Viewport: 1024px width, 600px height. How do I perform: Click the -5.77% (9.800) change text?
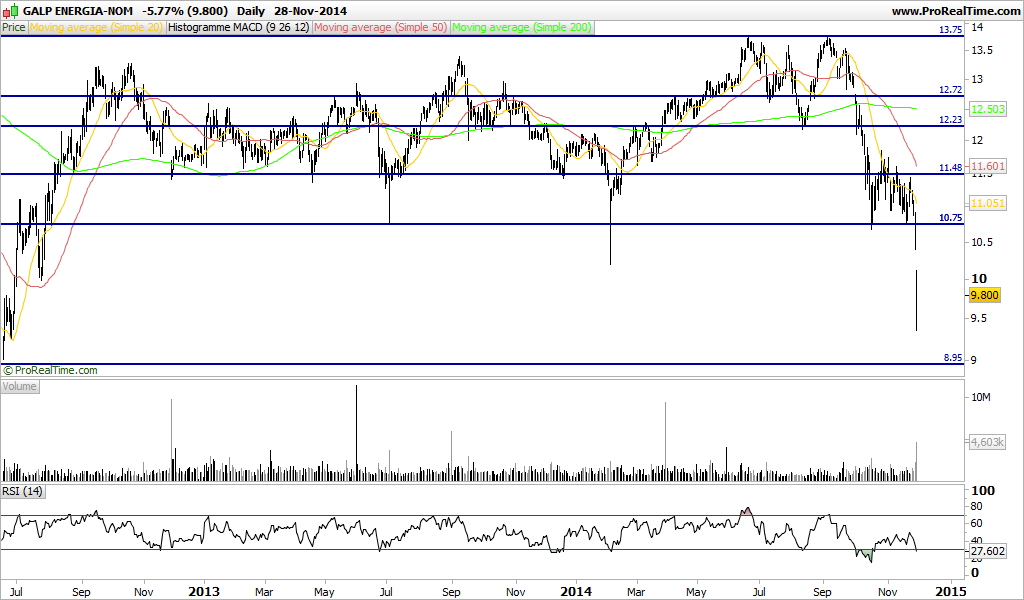pos(185,11)
